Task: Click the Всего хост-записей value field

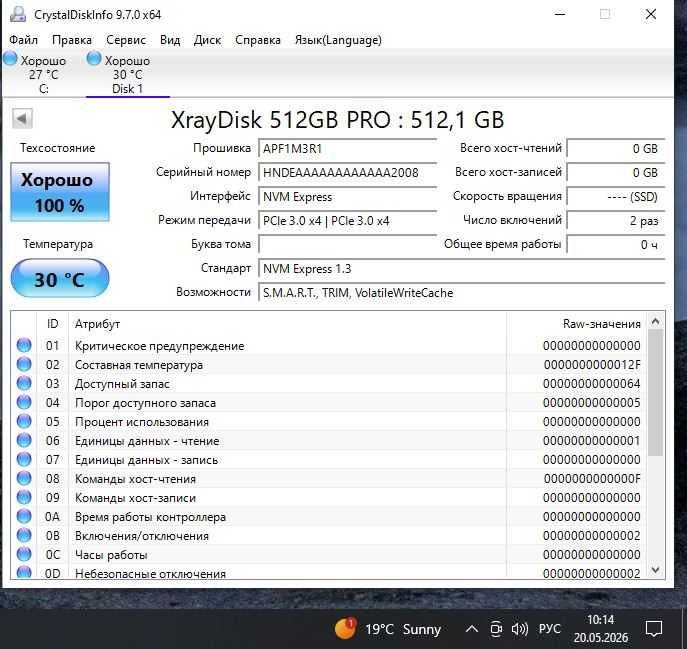Action: 616,173
